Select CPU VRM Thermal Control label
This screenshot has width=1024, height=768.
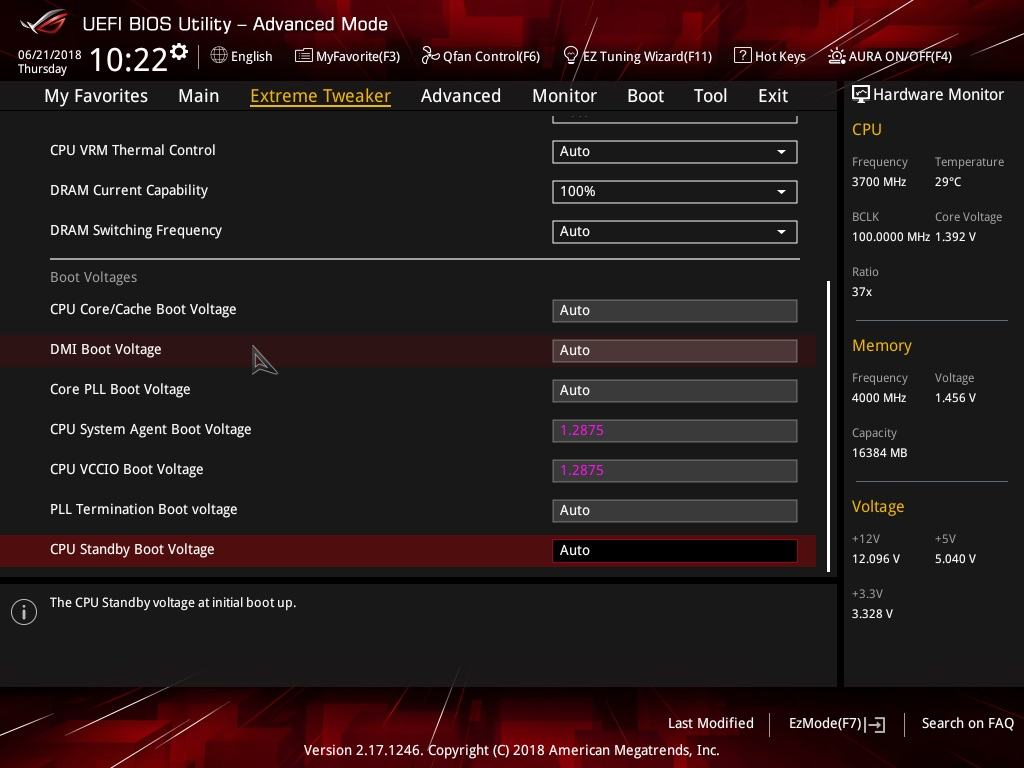tap(133, 150)
